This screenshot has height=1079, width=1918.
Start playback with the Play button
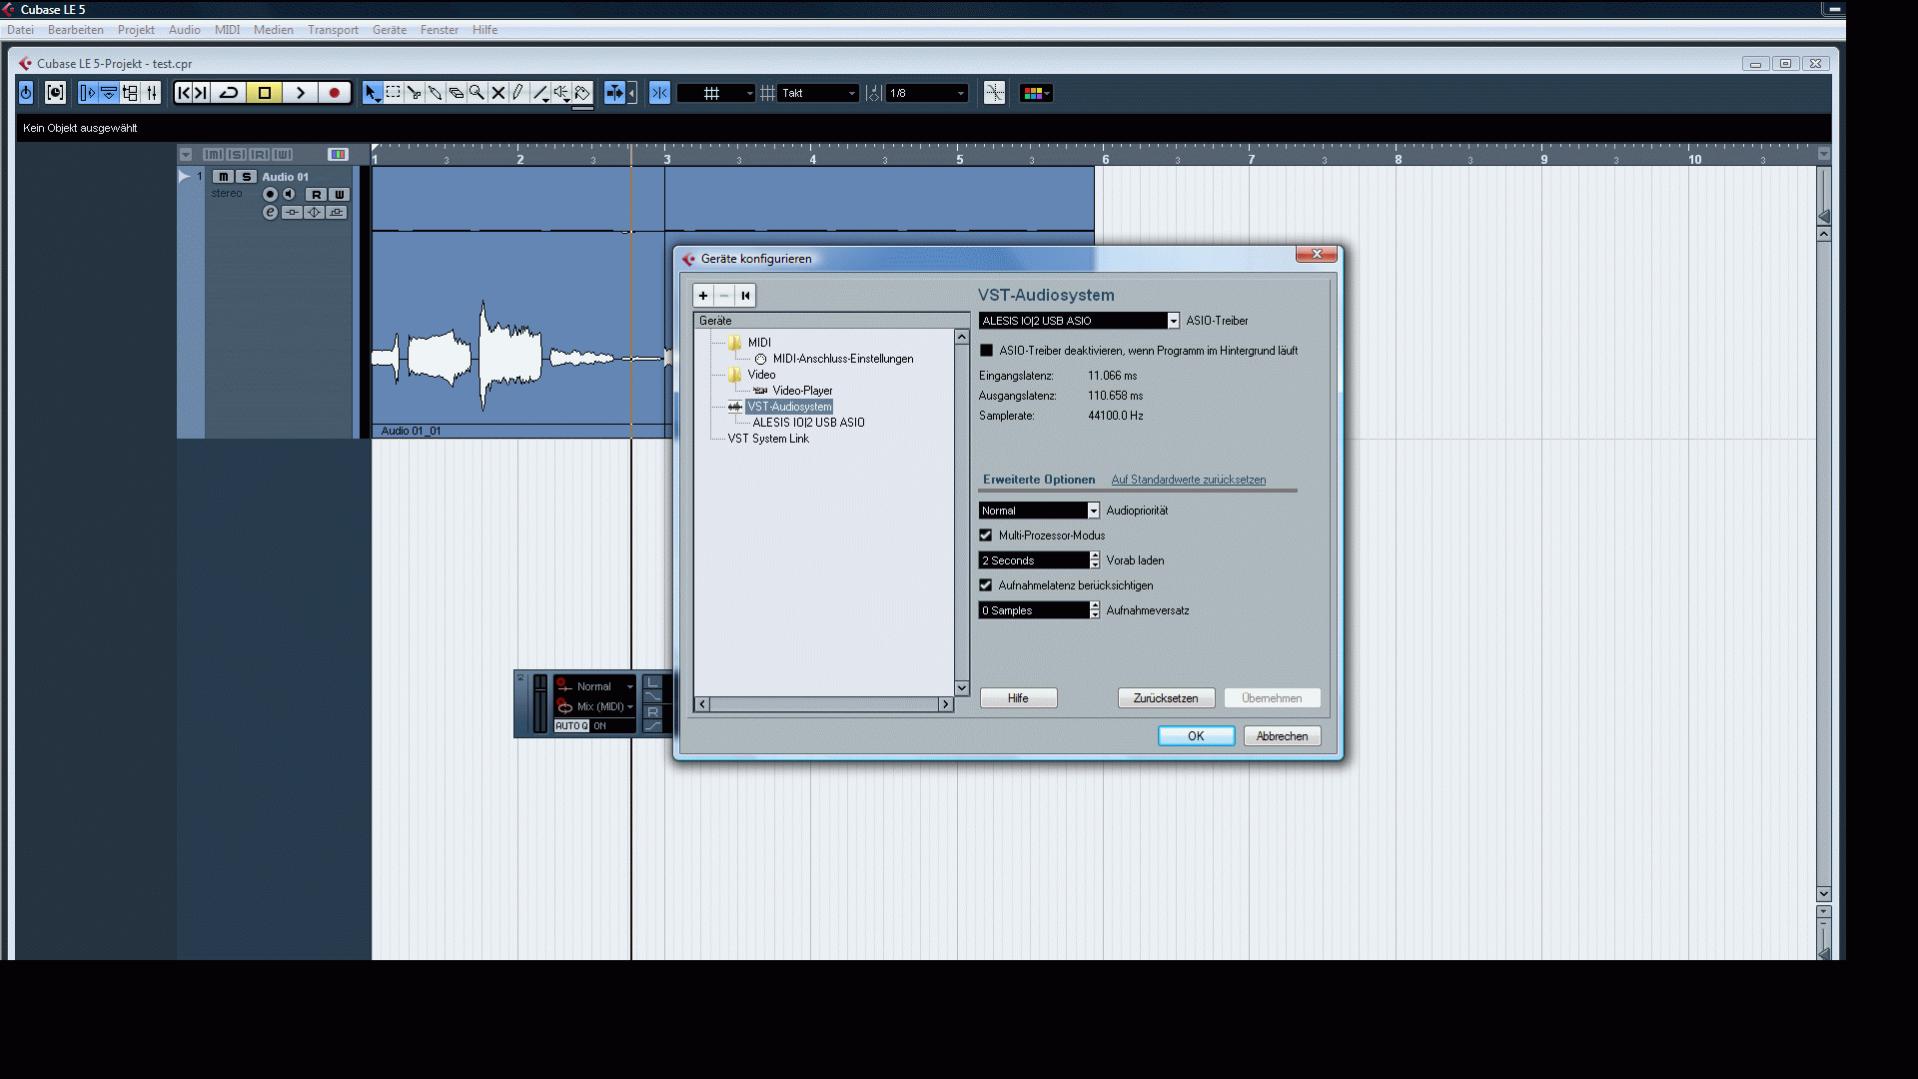click(x=300, y=93)
